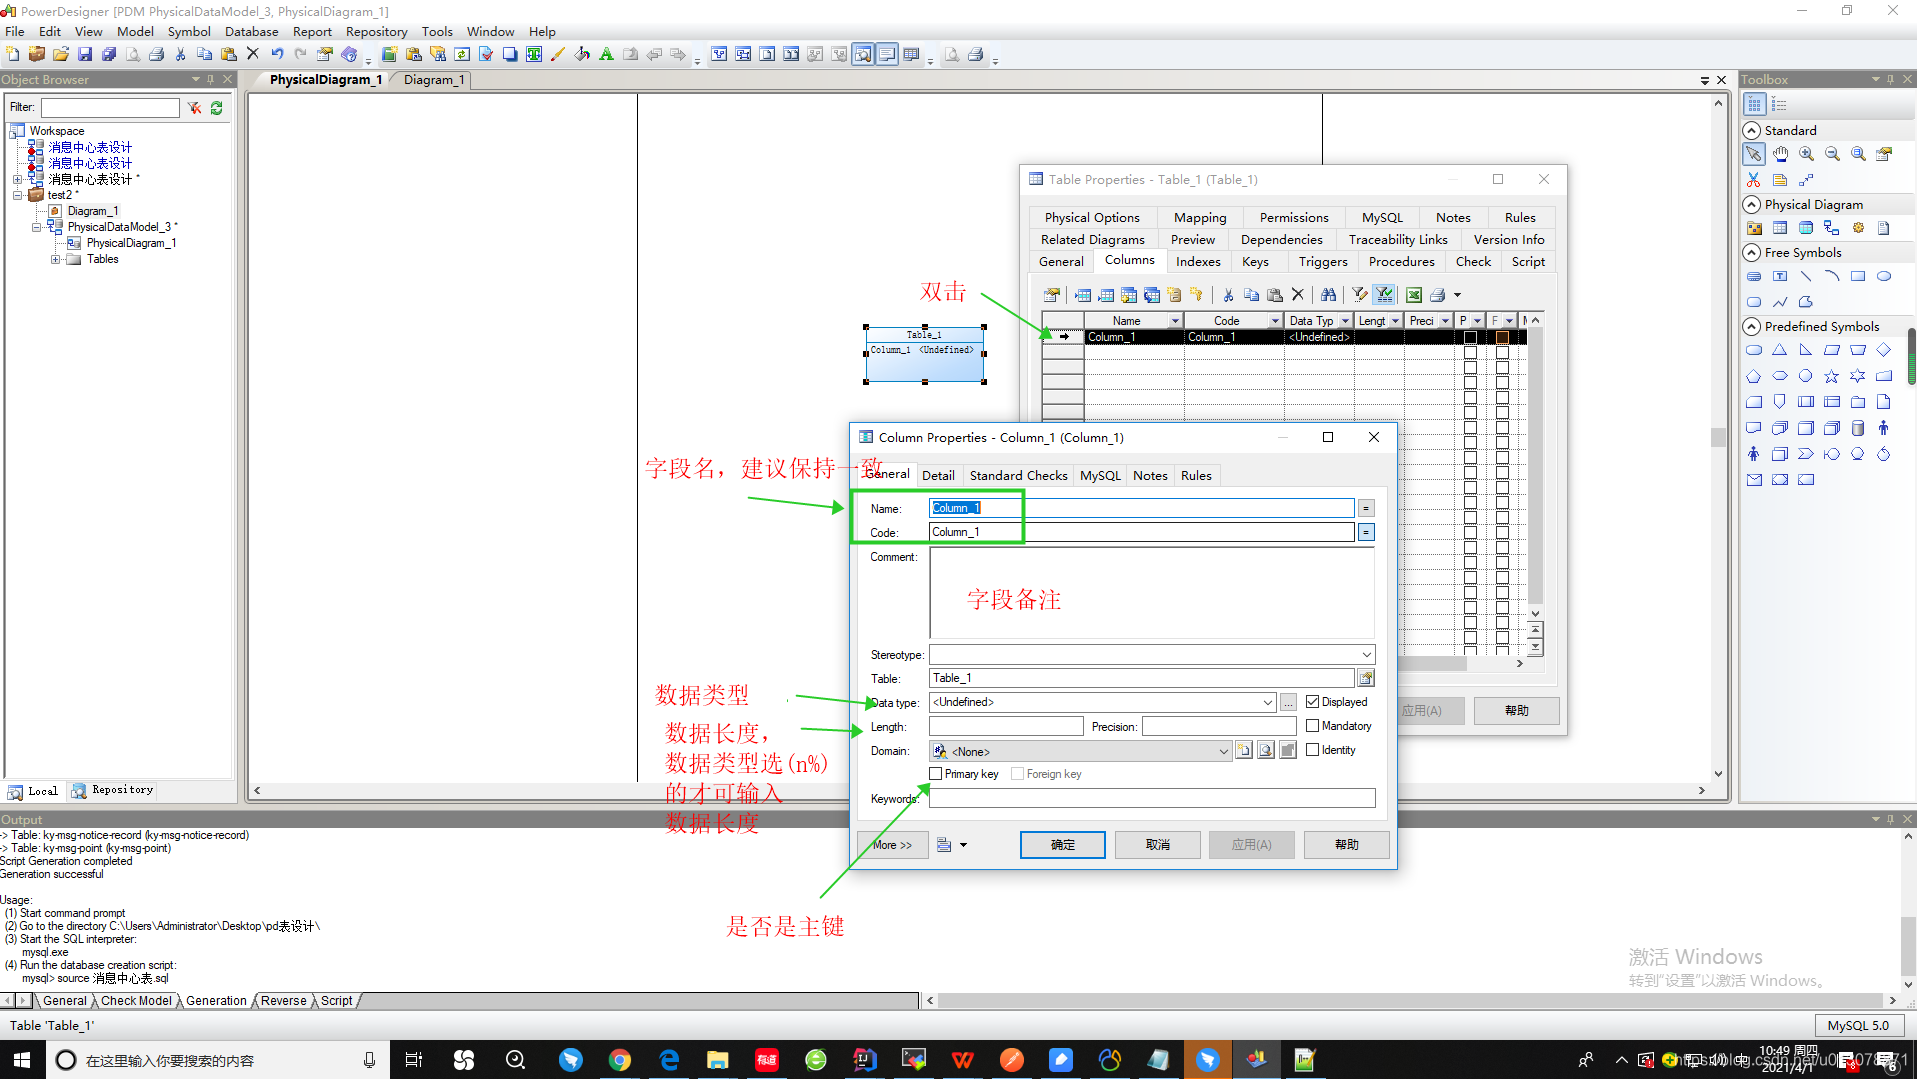
Task: Select the View tool in Physical Diagram toolbox
Action: (1806, 228)
